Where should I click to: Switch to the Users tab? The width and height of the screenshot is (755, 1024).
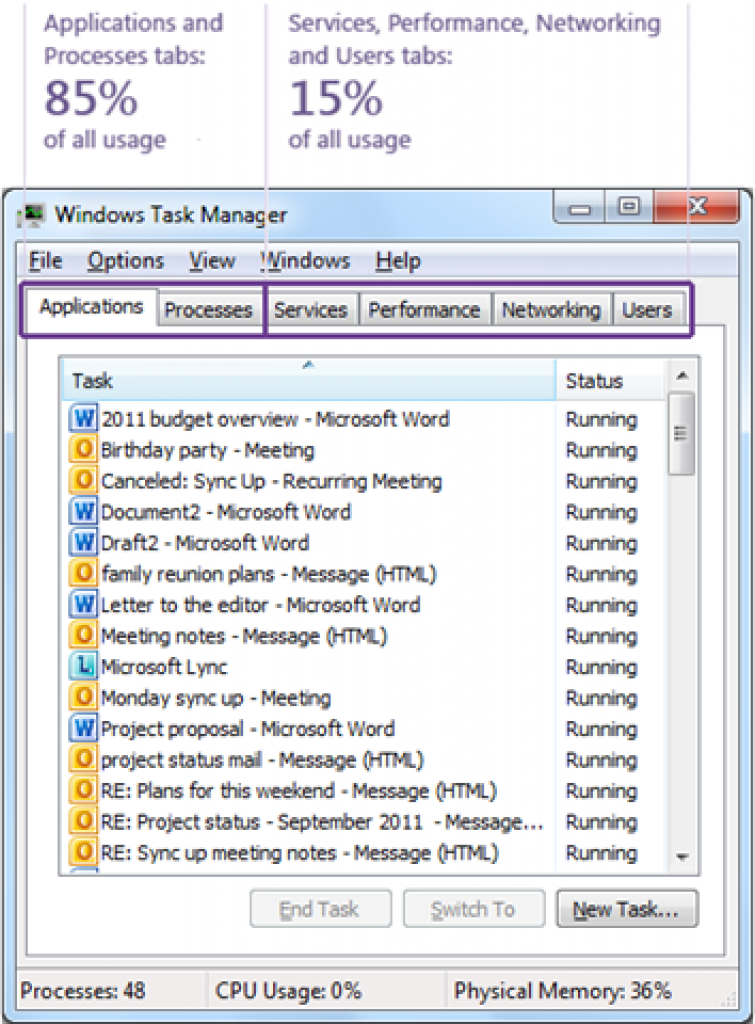647,310
